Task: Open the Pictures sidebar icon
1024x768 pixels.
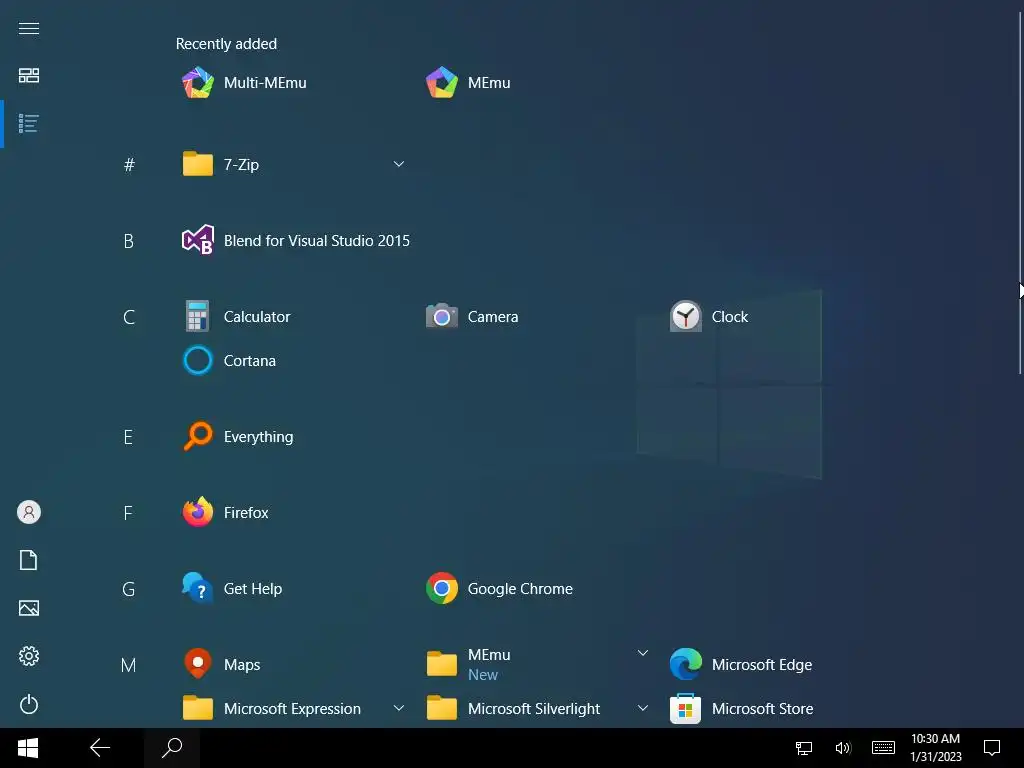Action: coord(29,608)
